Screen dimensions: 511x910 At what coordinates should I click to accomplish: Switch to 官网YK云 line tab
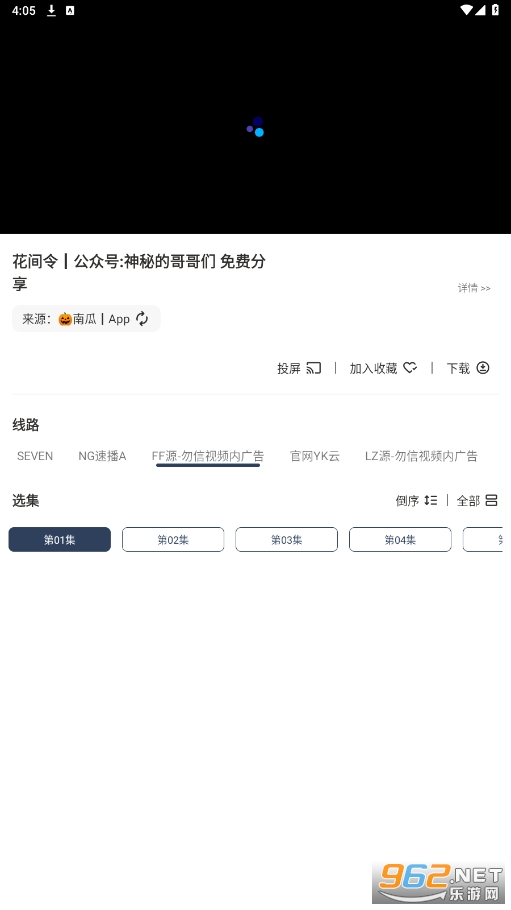pos(315,456)
